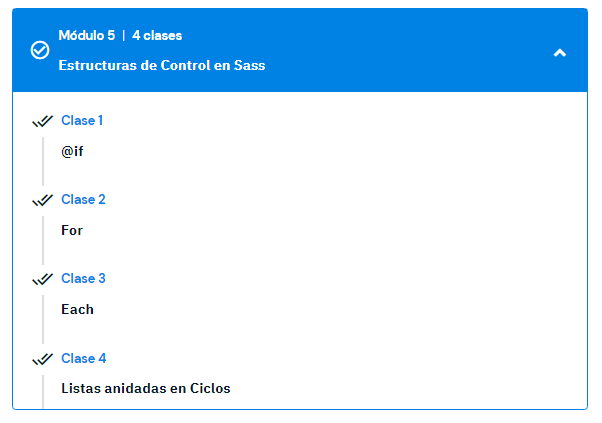Viewport: 602px width, 423px height.
Task: Click the double-check icon beside Clase 2
Action: tap(42, 200)
